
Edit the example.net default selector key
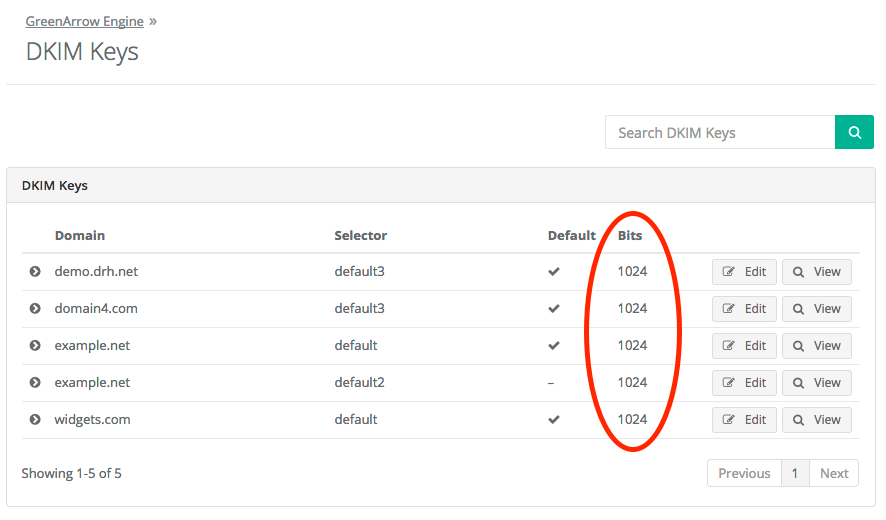tap(744, 346)
